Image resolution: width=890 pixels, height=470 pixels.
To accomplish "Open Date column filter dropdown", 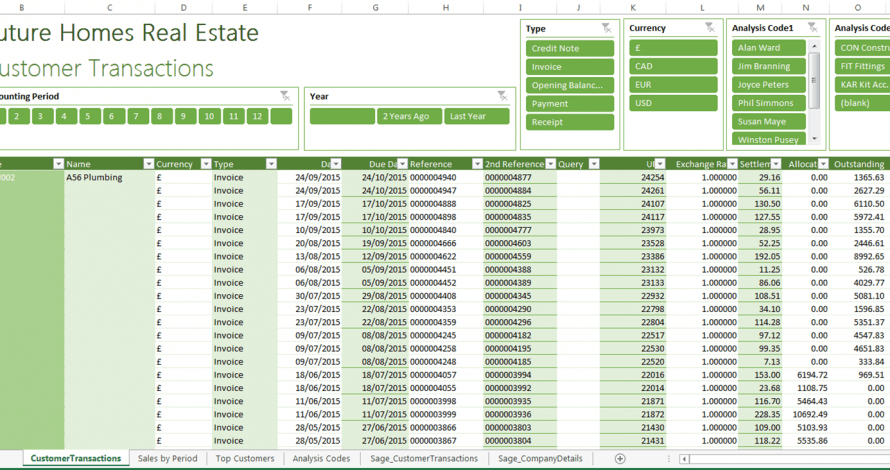I will click(336, 164).
